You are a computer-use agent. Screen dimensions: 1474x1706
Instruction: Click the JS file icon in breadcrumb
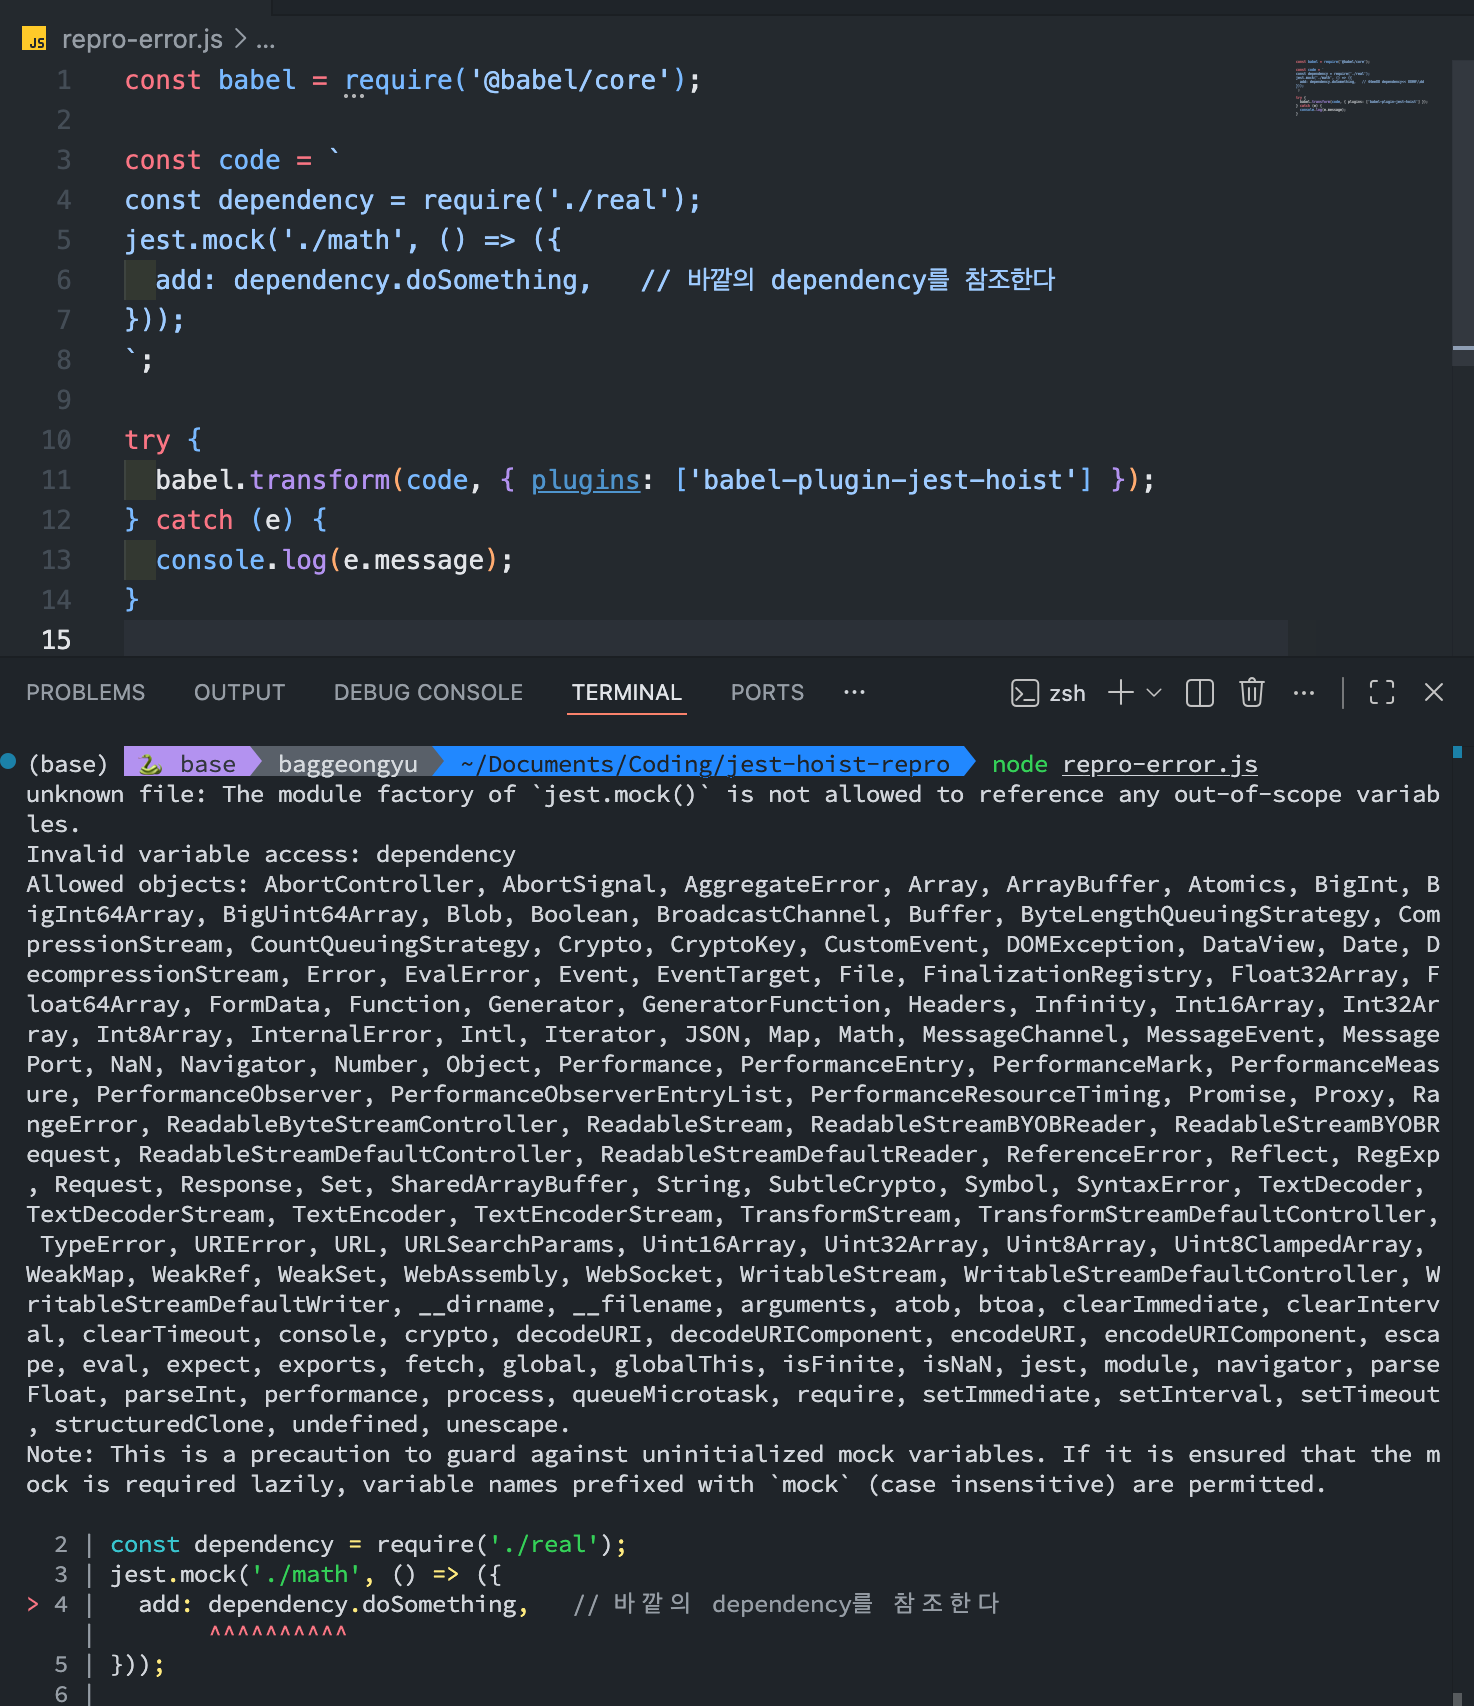[x=35, y=39]
